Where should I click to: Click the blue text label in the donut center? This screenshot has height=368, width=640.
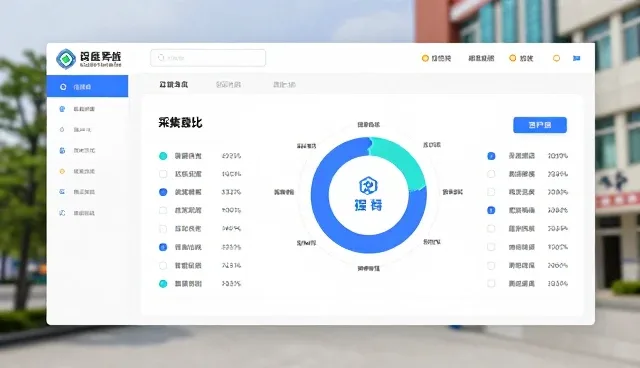(368, 205)
